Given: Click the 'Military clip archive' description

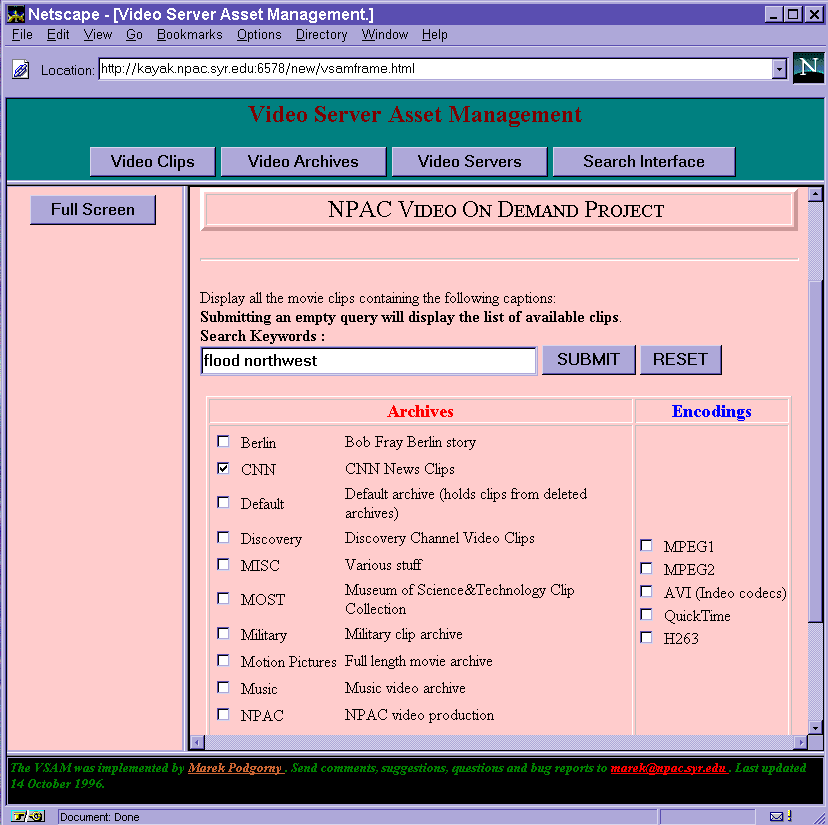Looking at the screenshot, I should point(403,634).
